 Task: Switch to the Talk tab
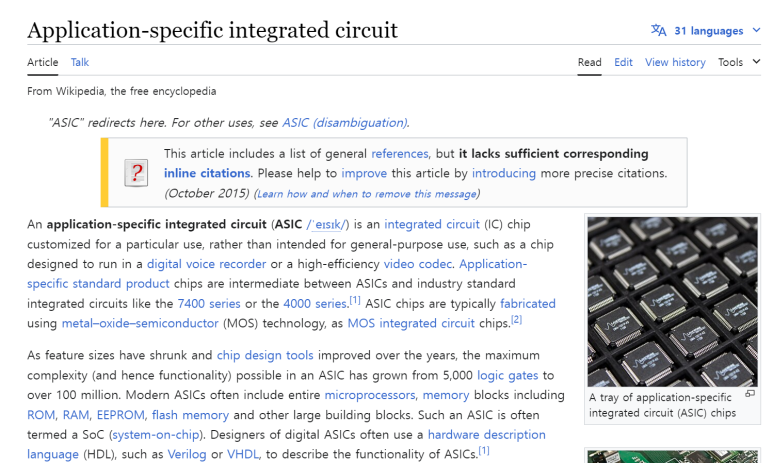tap(79, 62)
